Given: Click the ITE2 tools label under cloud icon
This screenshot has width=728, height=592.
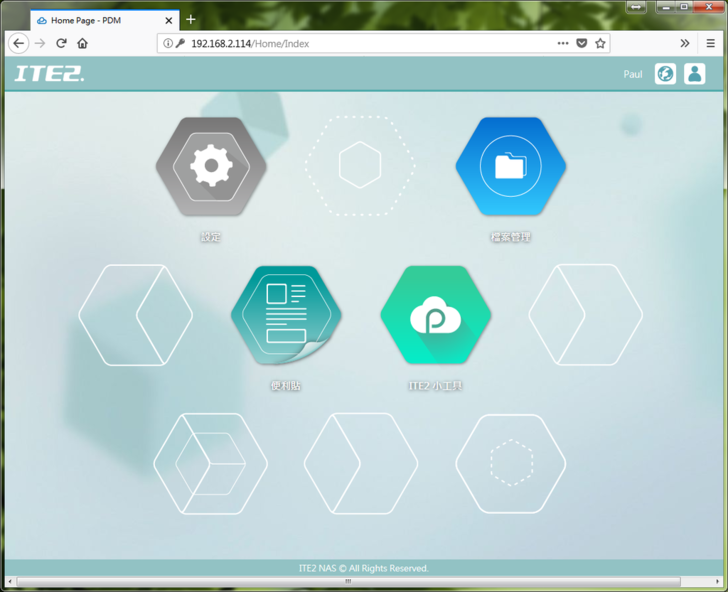Looking at the screenshot, I should (x=436, y=386).
